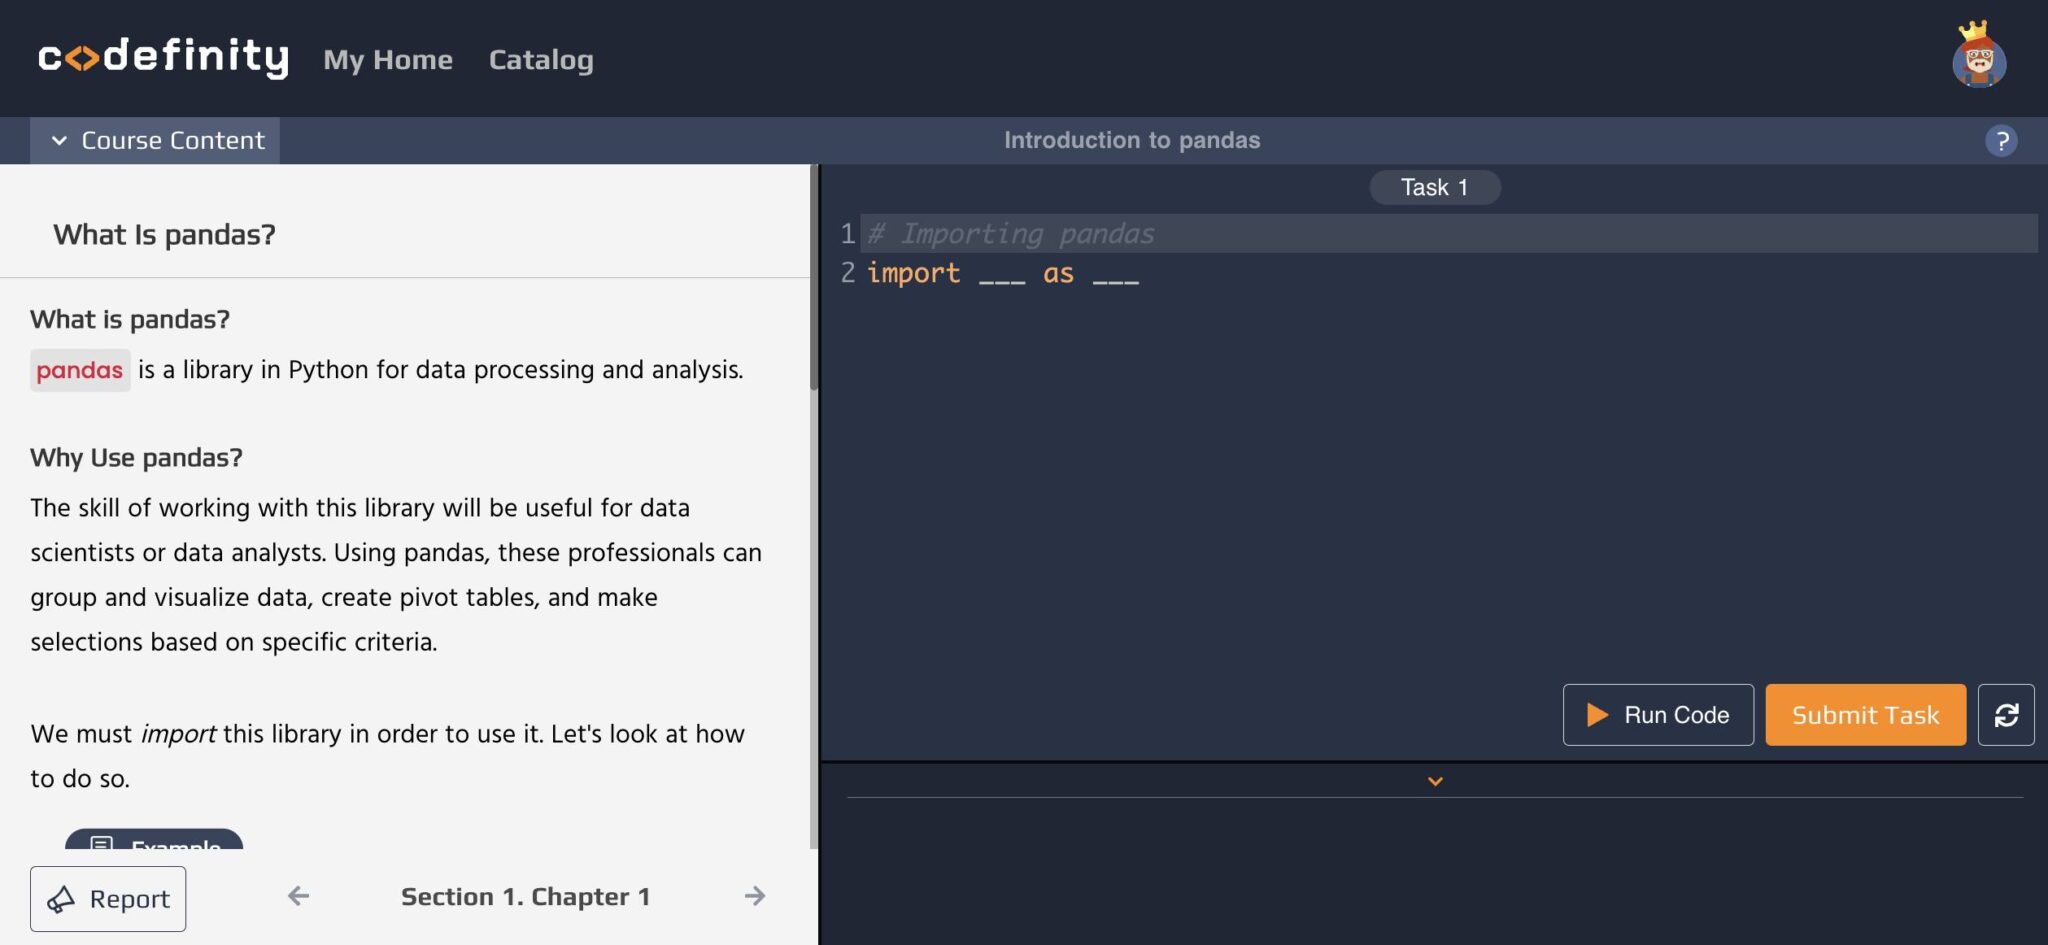Submit the task
Screen dimensions: 2048x945
click(x=1865, y=714)
